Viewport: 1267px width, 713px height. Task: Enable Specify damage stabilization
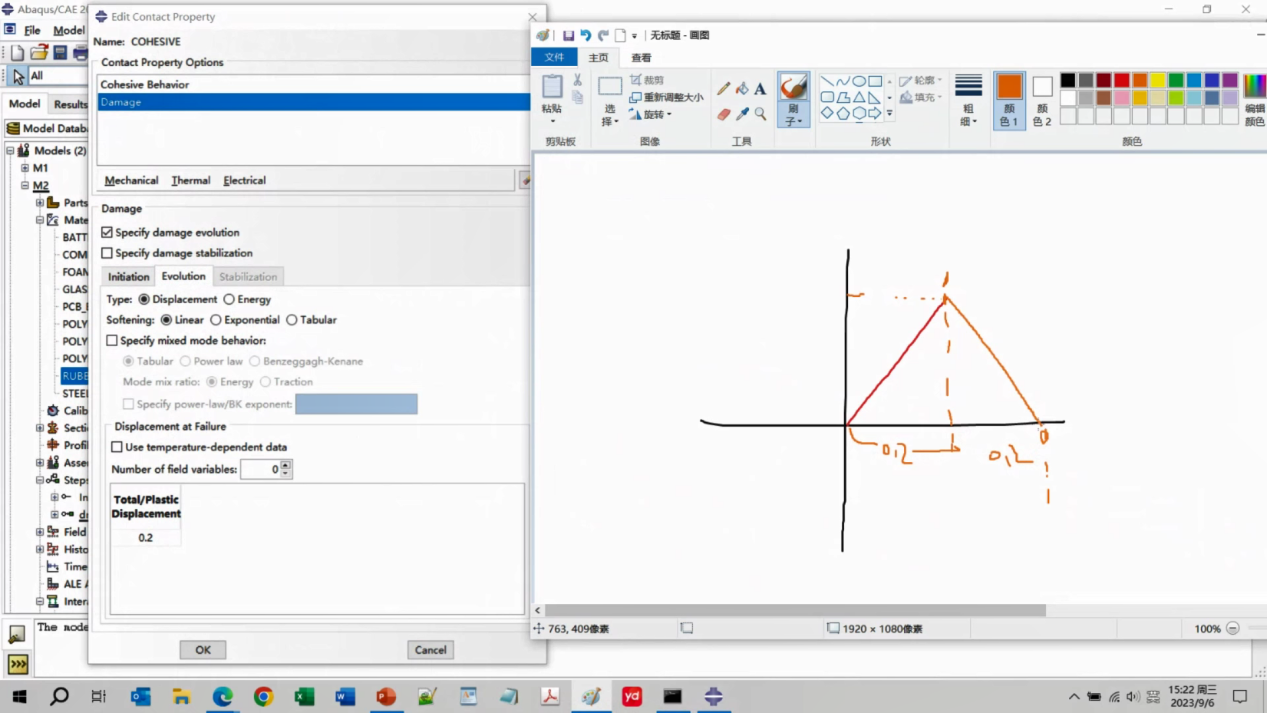(x=107, y=253)
